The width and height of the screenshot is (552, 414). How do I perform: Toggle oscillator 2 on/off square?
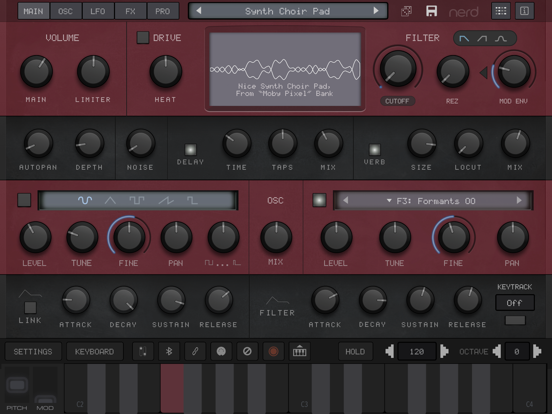click(x=319, y=200)
